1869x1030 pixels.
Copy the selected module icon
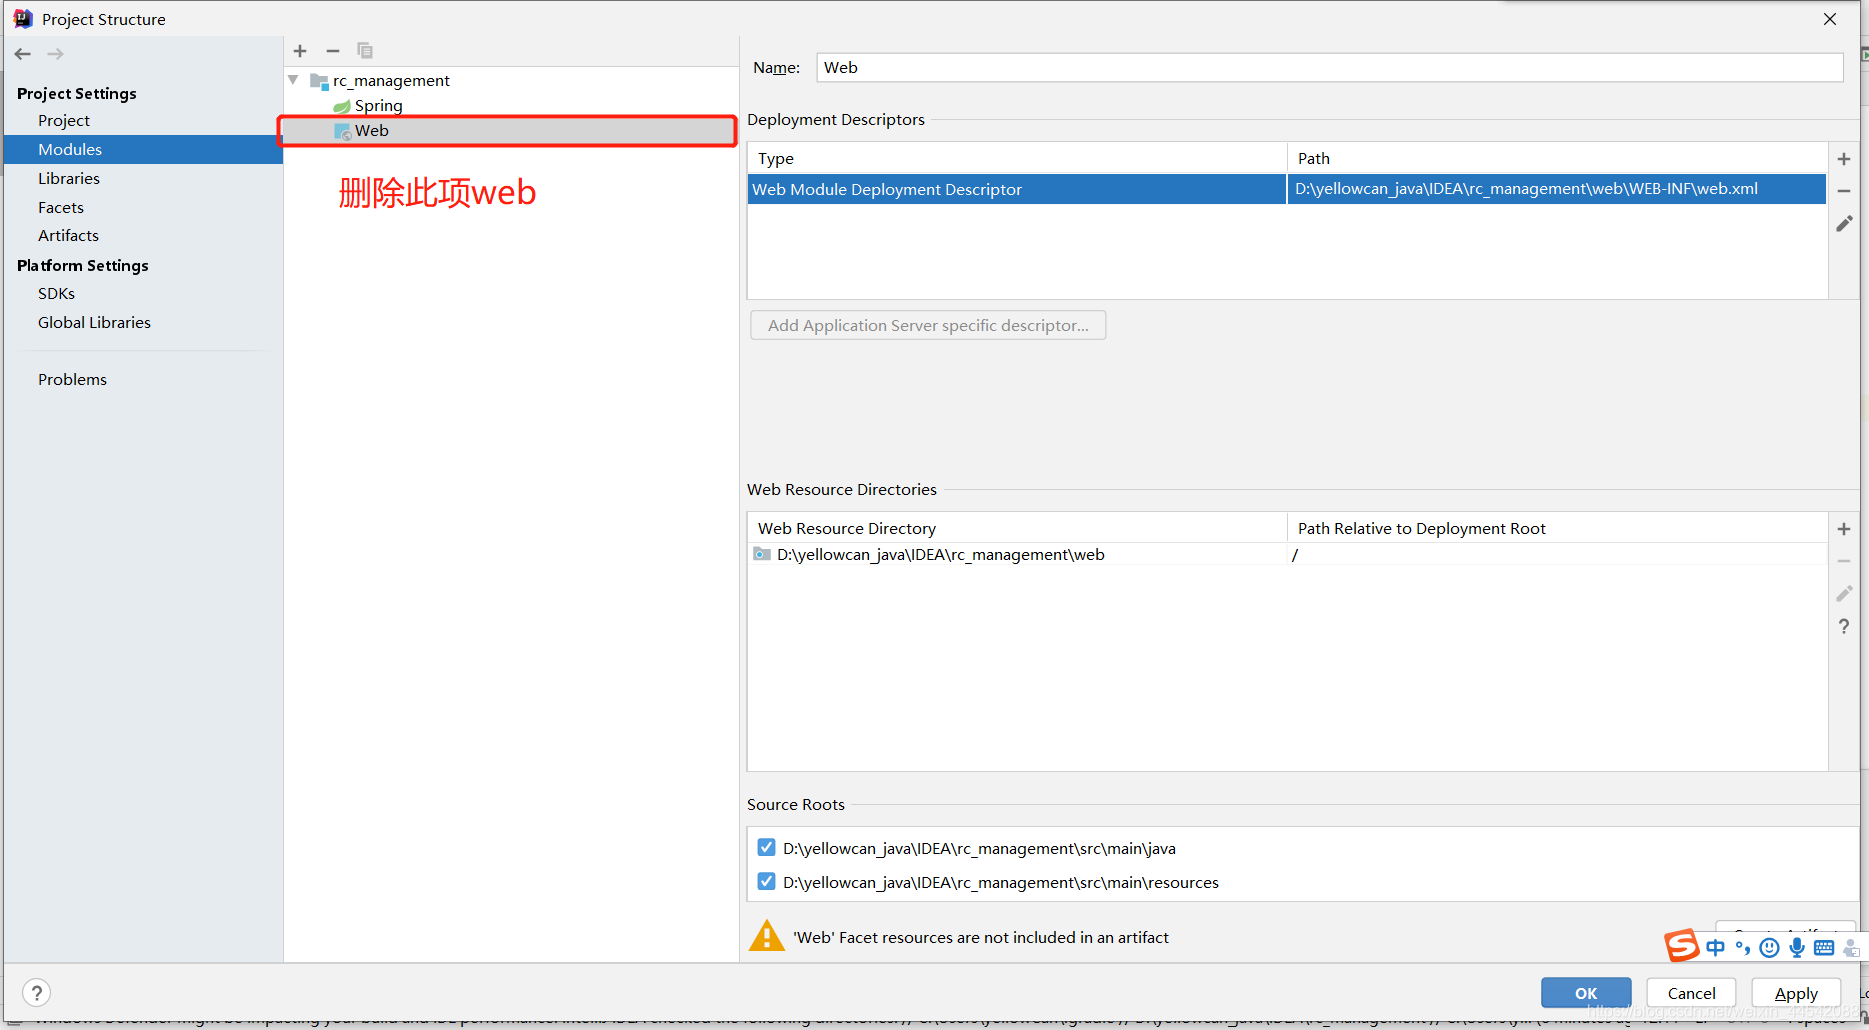(x=365, y=51)
